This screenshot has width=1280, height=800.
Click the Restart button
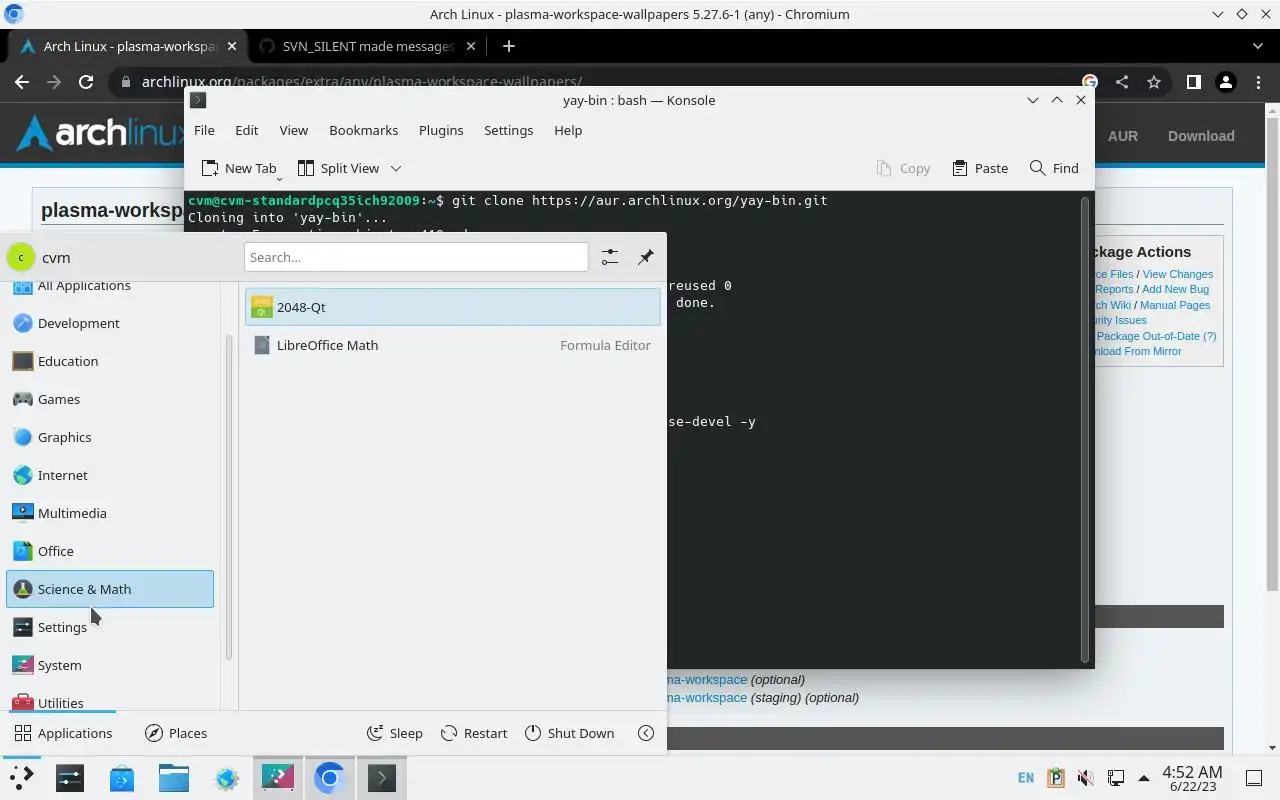tap(474, 733)
